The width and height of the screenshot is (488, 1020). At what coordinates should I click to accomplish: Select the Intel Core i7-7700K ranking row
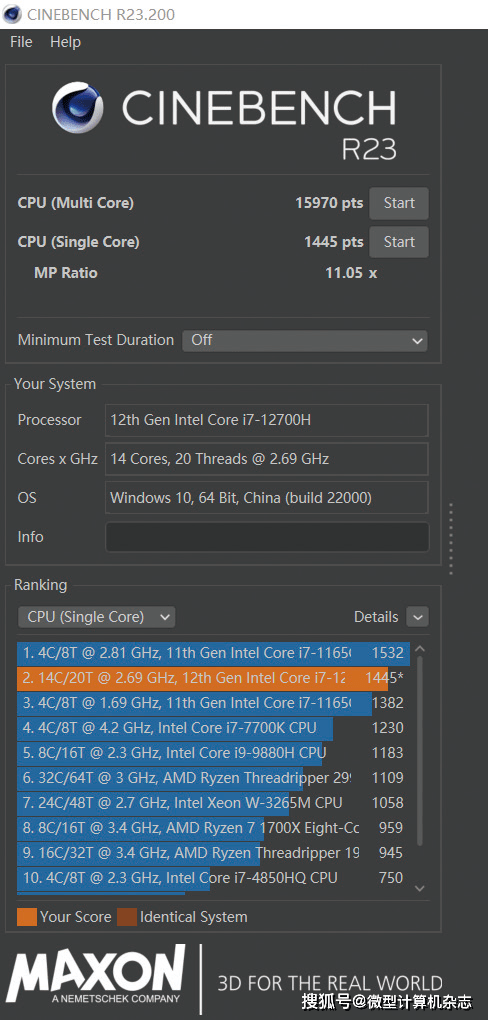(213, 729)
